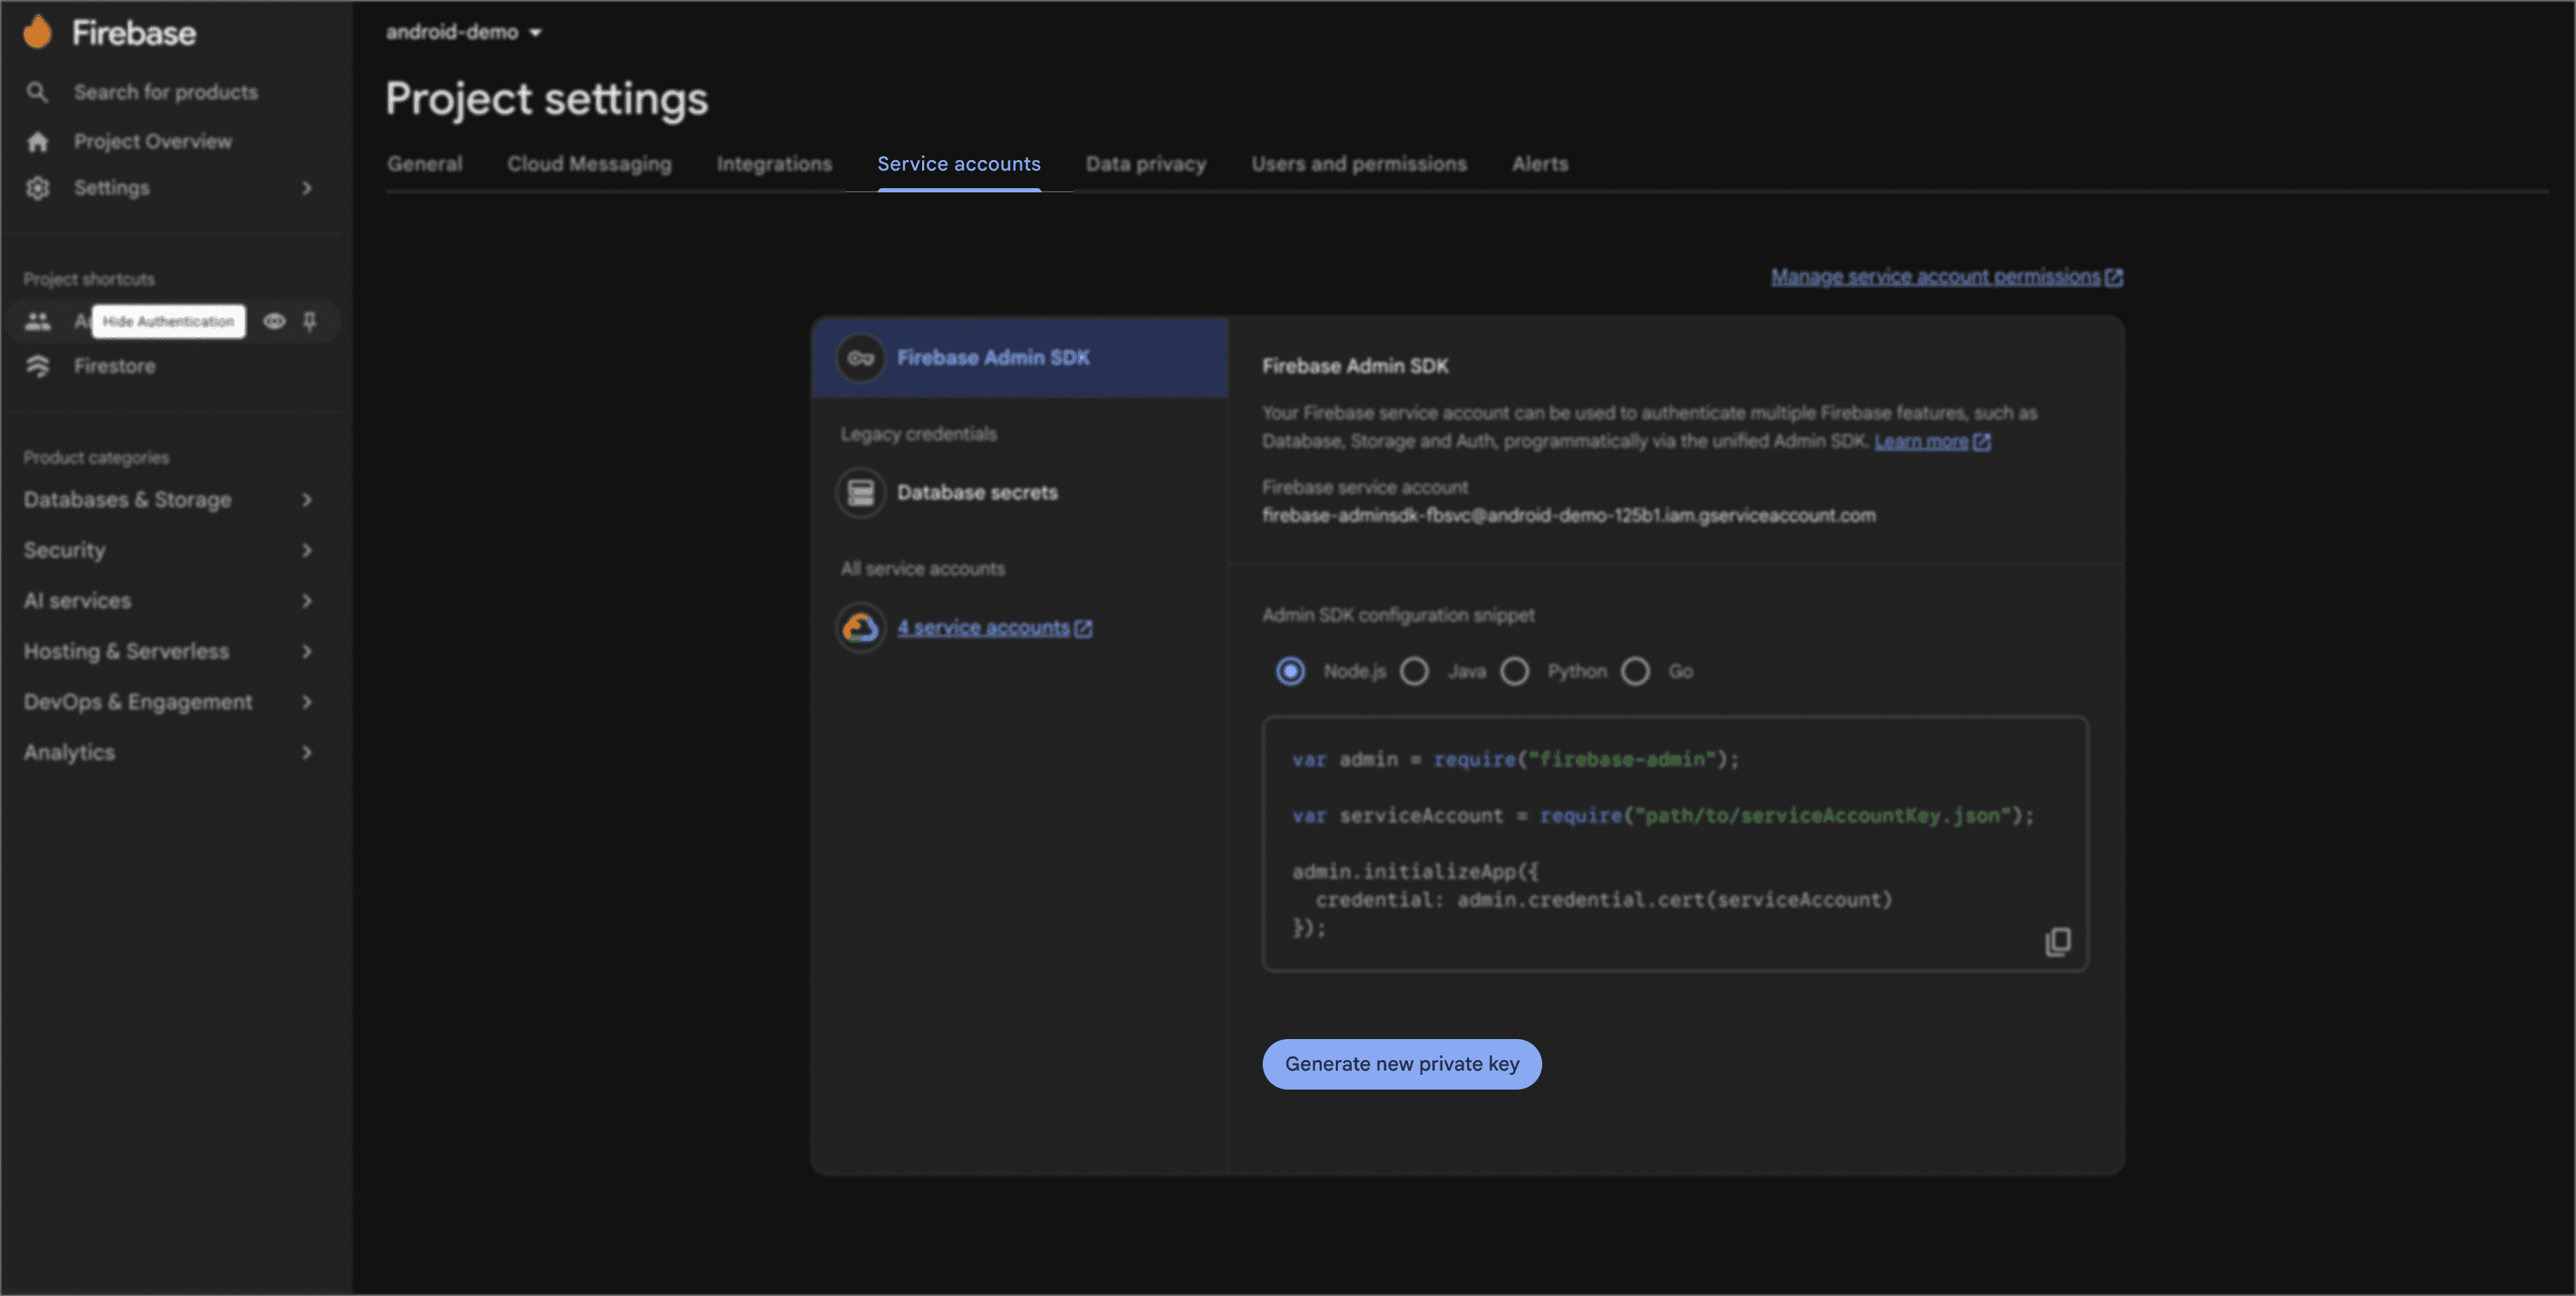2576x1296 pixels.
Task: Click Generate new private key button
Action: [x=1402, y=1064]
